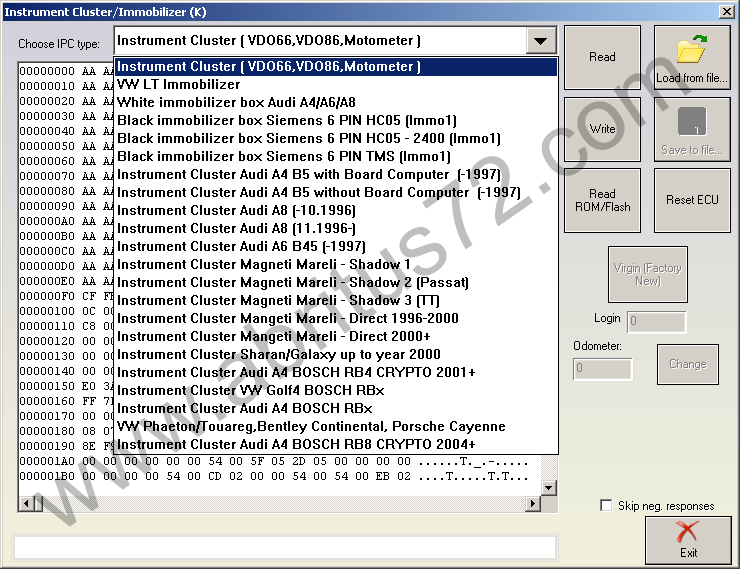740x569 pixels.
Task: Select Mangeti Mareli - Direct 2000+
Action: tap(336, 336)
